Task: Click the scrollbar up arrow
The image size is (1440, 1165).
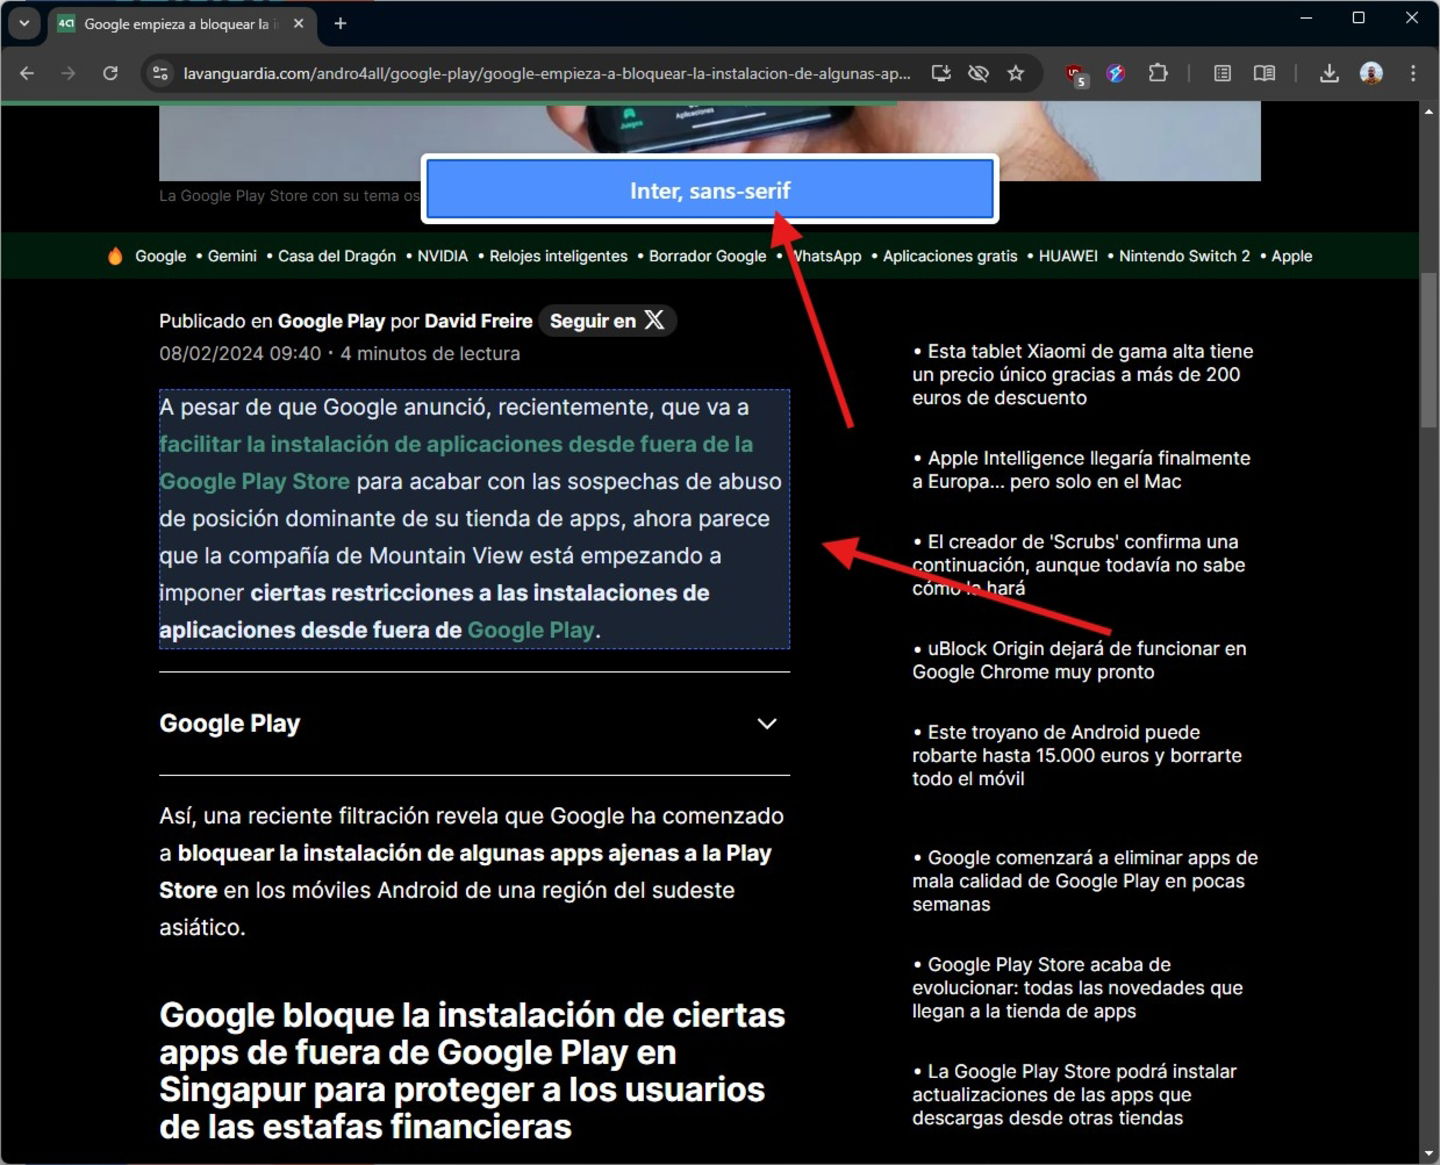Action: (x=1428, y=112)
